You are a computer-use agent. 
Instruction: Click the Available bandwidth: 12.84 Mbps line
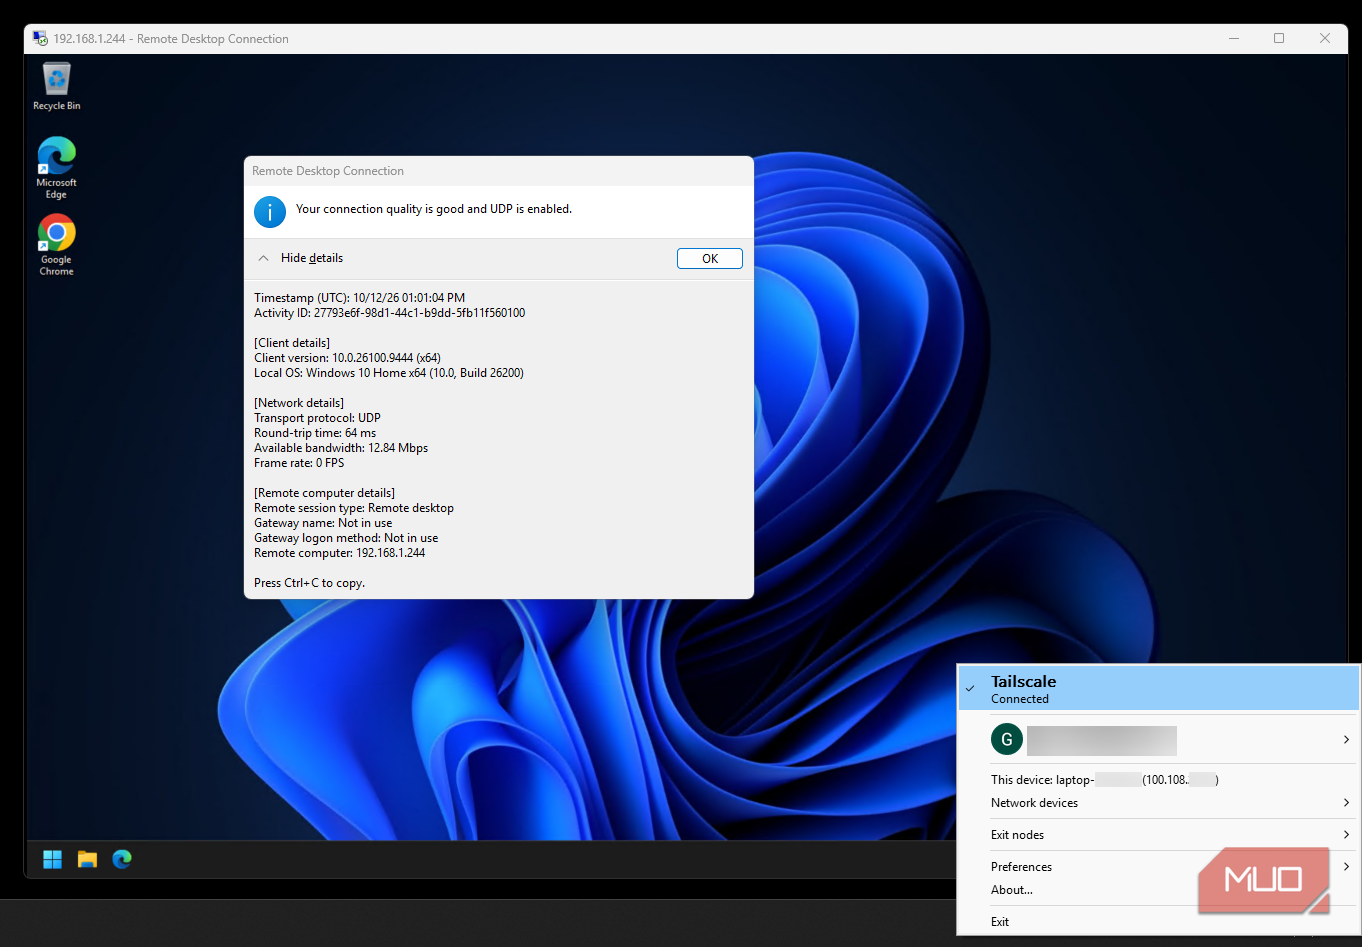[x=341, y=448]
